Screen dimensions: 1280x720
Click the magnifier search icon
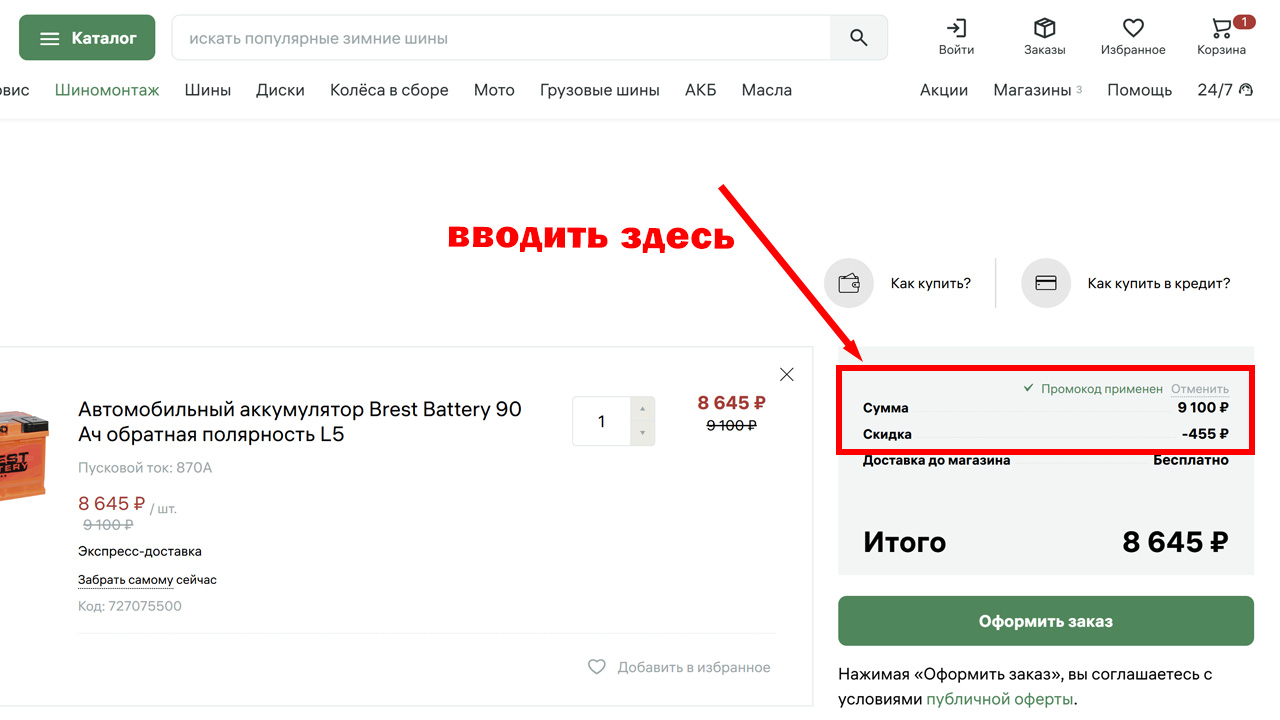tap(858, 38)
